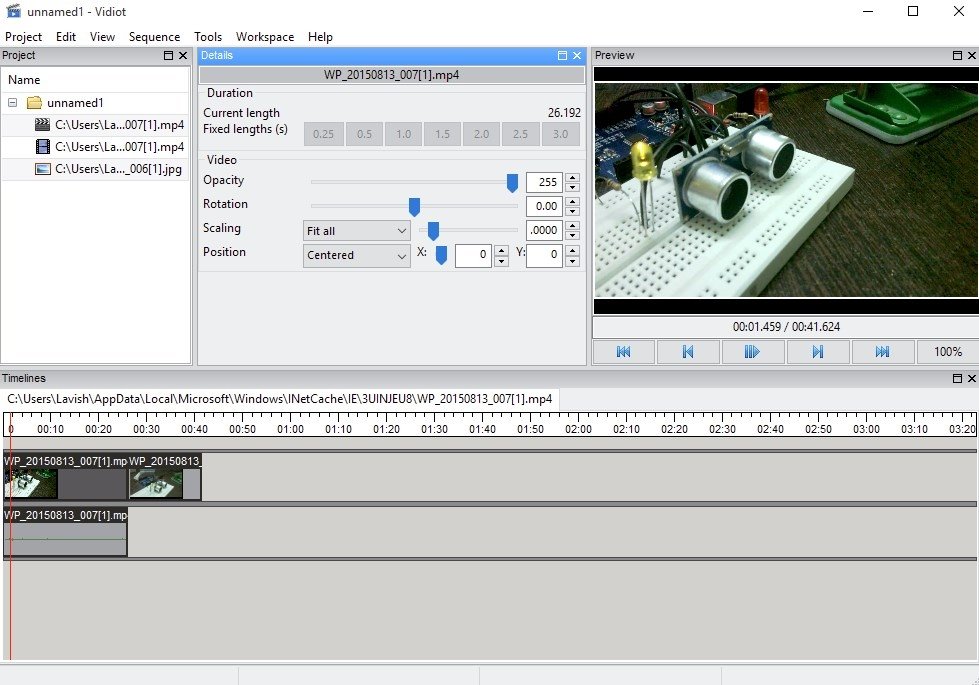This screenshot has width=979, height=685.
Task: Go to previous clip in Preview
Action: 688,352
